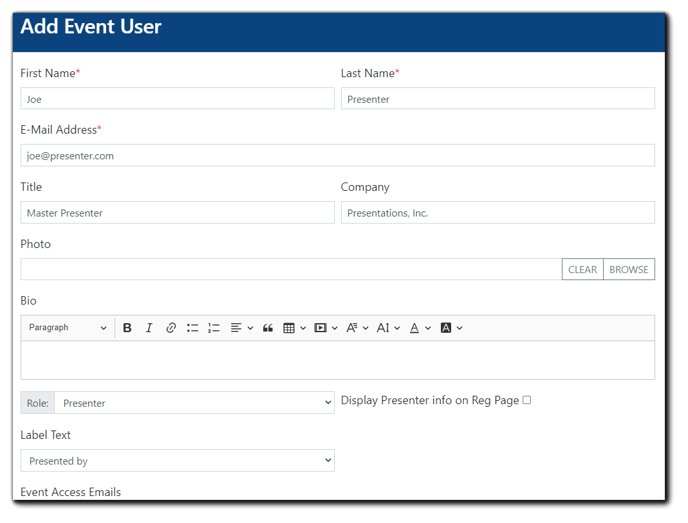688x523 pixels.
Task: Create a bulleted list in Bio
Action: 192,328
